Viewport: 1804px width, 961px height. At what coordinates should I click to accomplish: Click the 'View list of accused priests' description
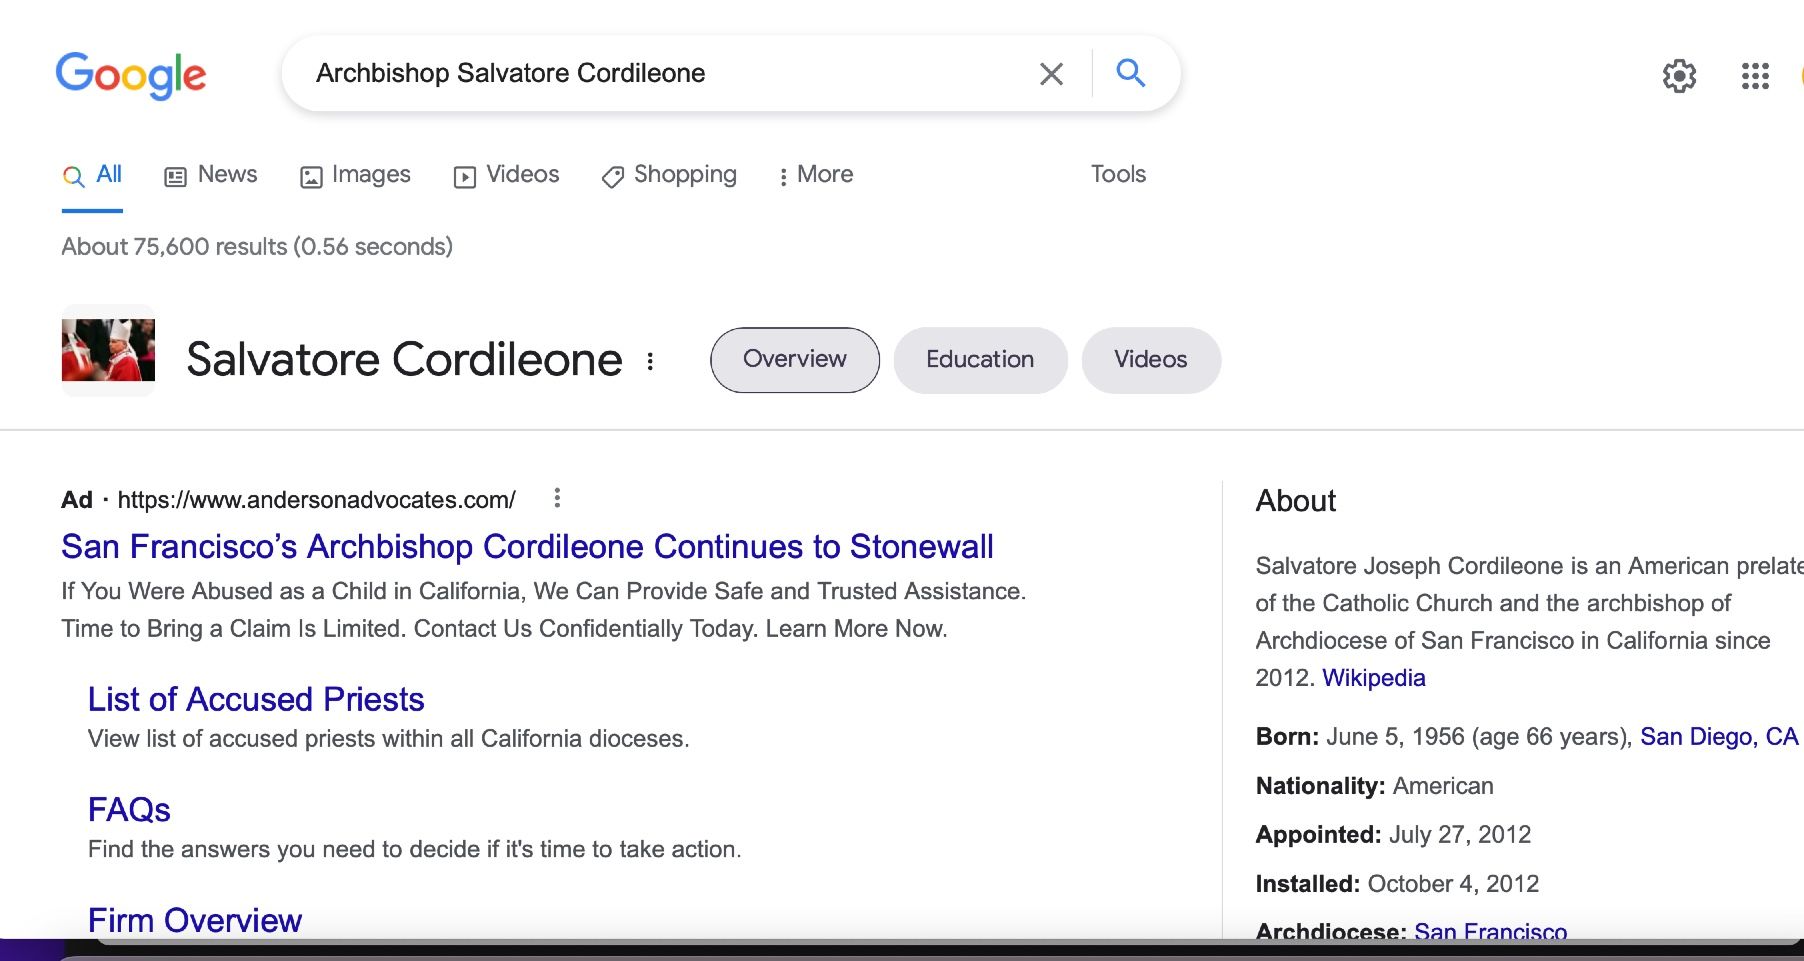(389, 739)
